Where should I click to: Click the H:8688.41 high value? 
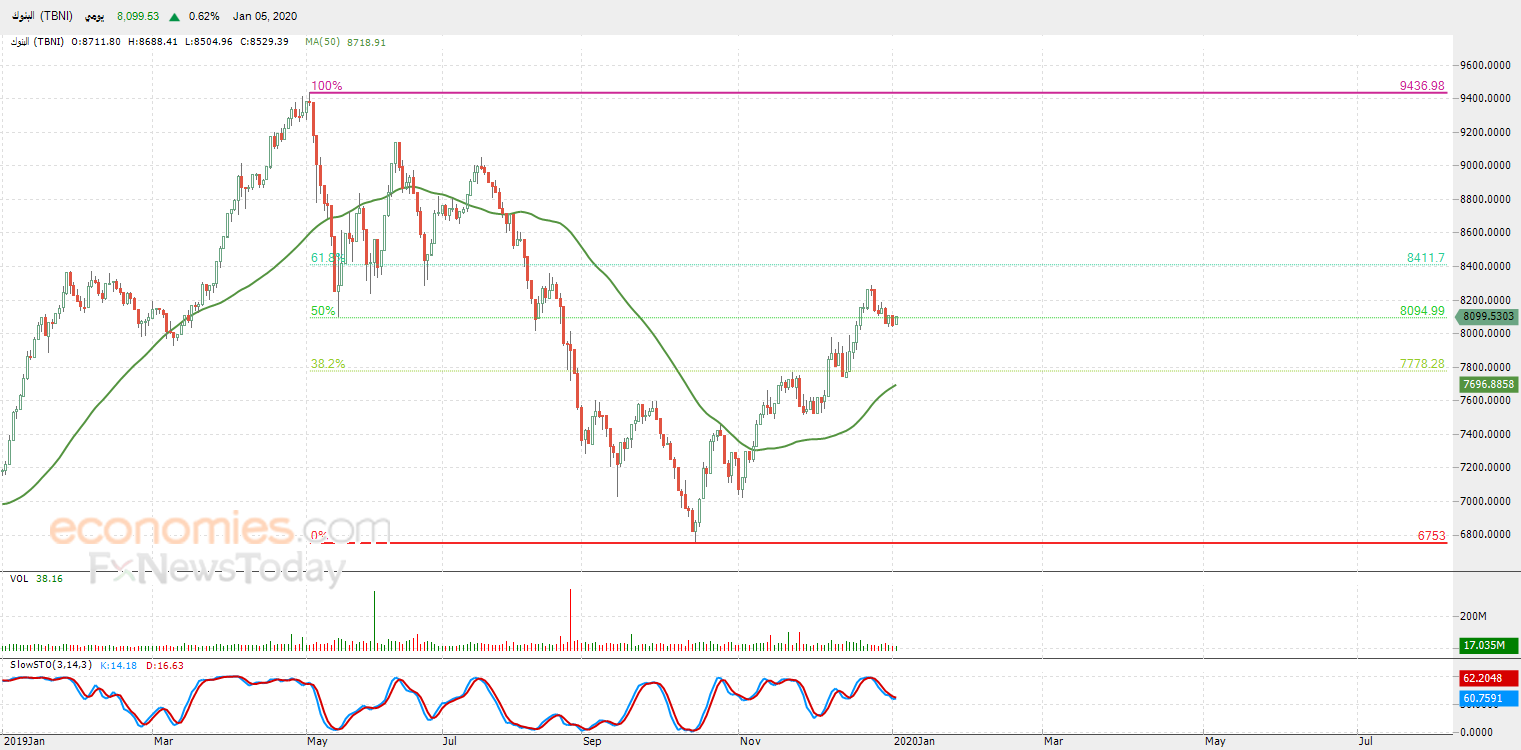[x=152, y=42]
